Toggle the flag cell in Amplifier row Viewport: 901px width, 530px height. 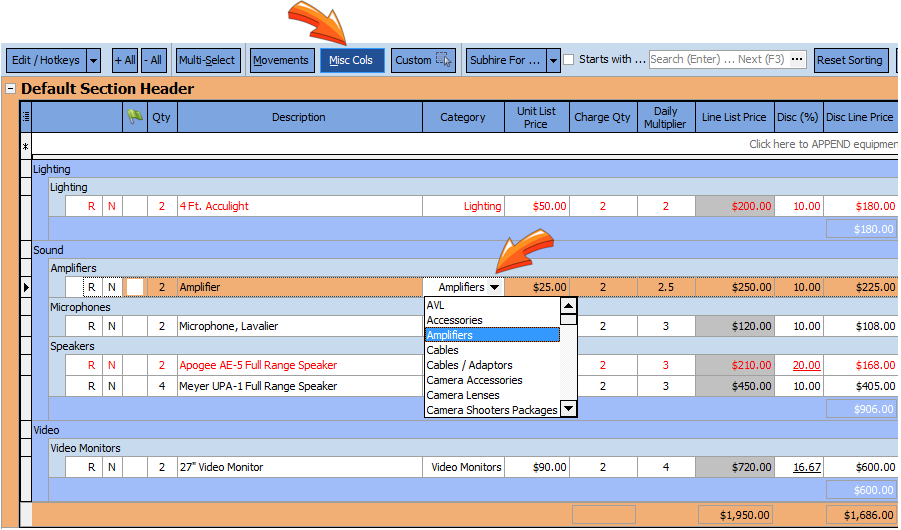[x=135, y=287]
